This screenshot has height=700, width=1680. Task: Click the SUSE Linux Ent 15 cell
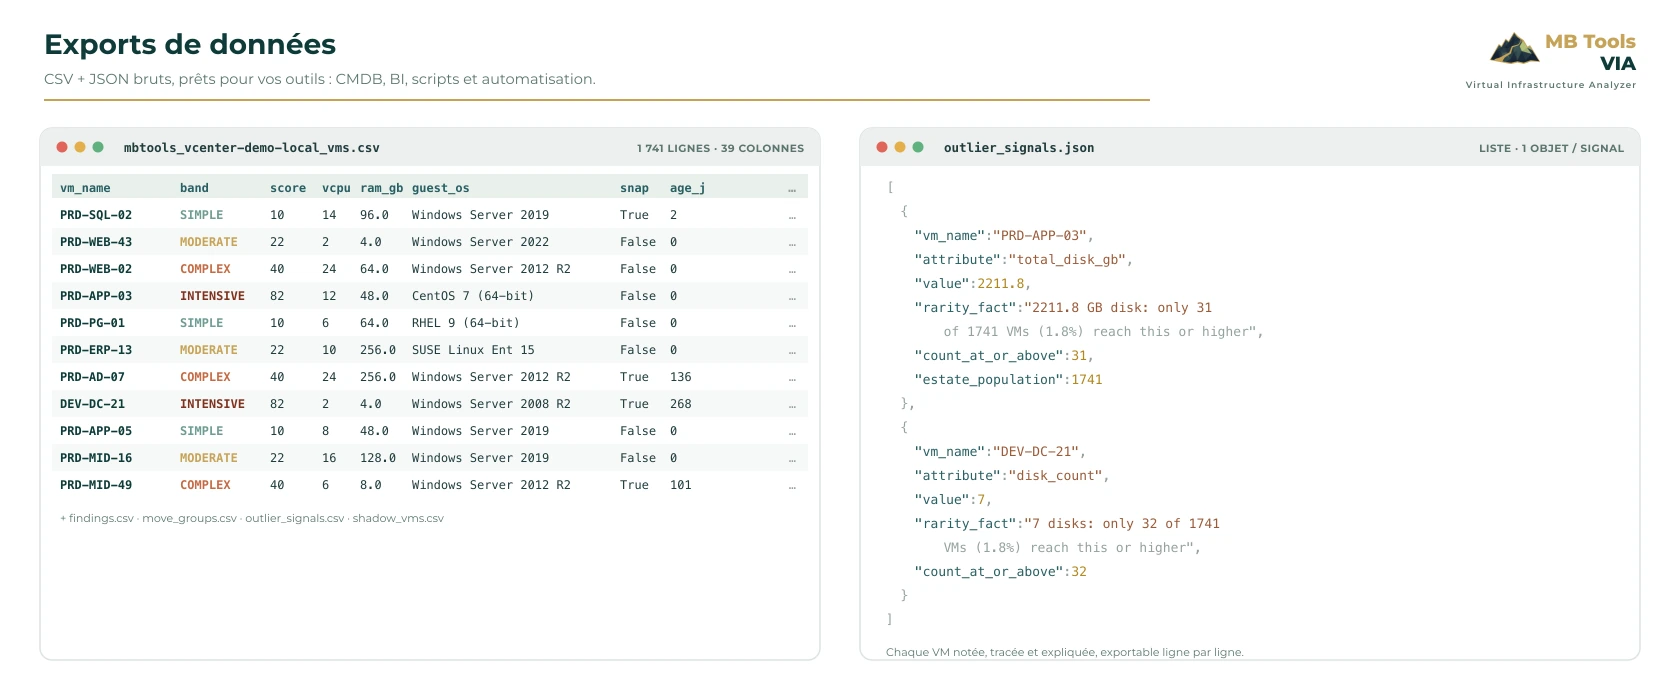473,350
